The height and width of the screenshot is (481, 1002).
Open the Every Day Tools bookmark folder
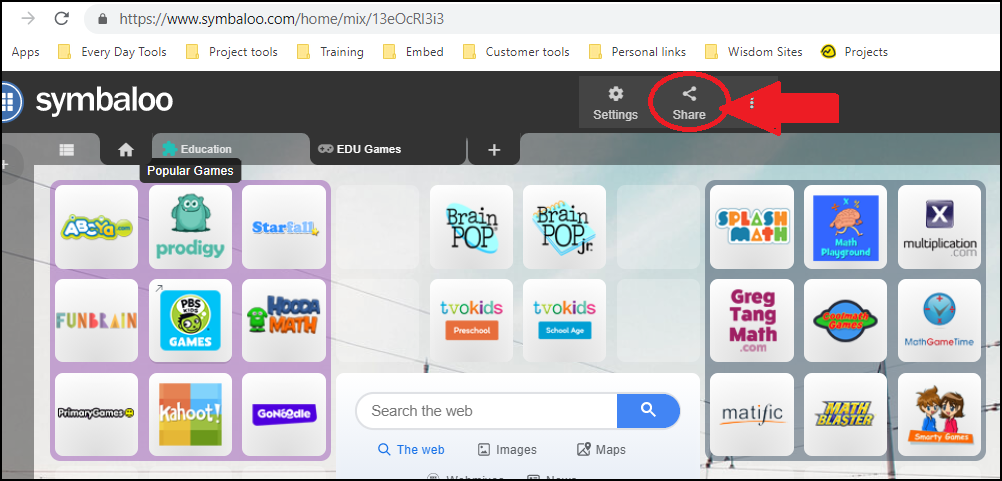tap(112, 52)
